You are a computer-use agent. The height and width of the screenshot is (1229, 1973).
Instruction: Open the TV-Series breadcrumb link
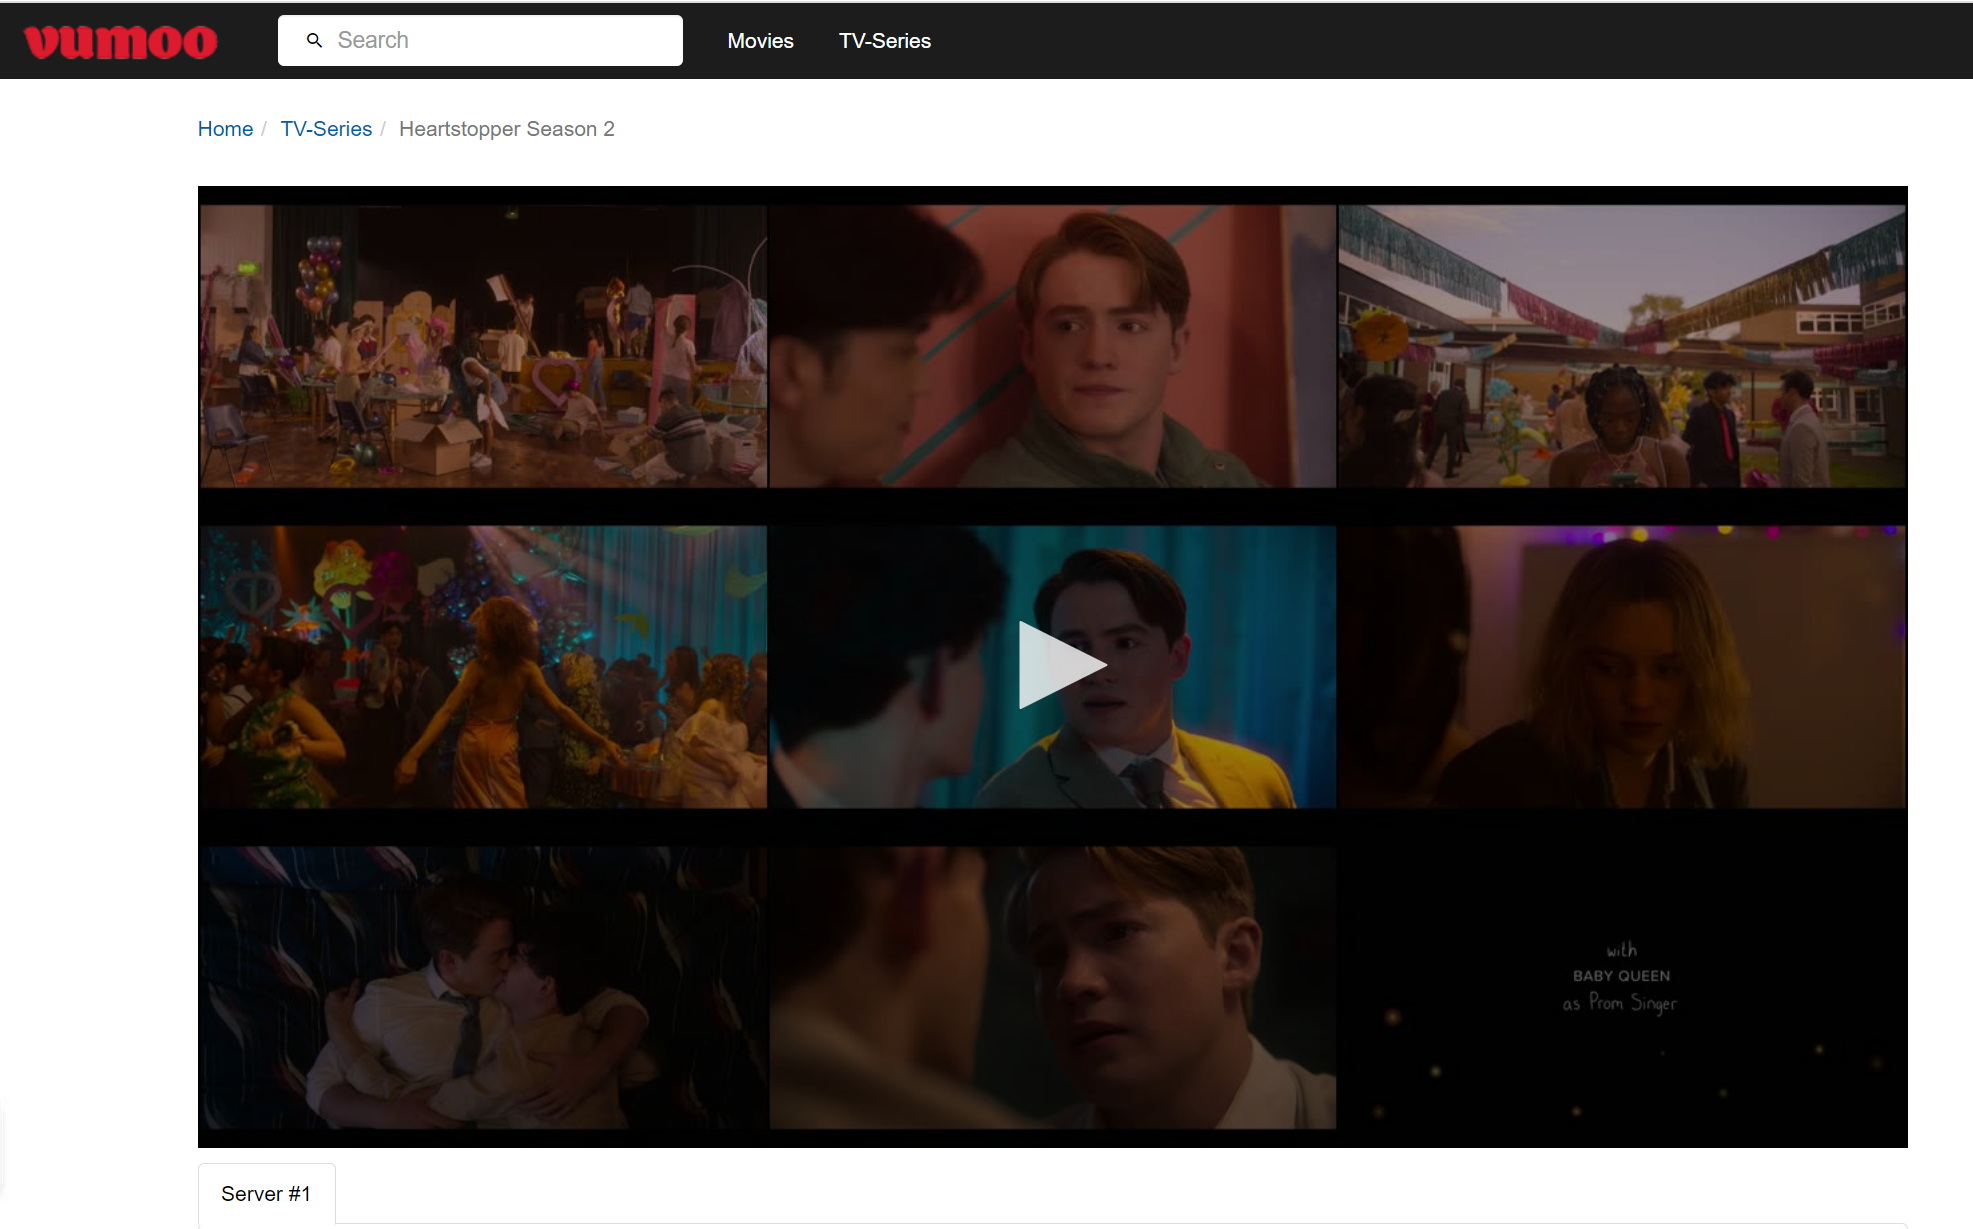tap(326, 128)
